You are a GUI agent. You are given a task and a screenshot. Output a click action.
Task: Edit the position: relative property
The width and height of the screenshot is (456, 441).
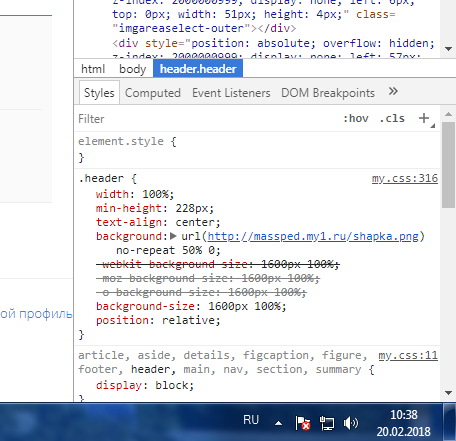tap(158, 320)
